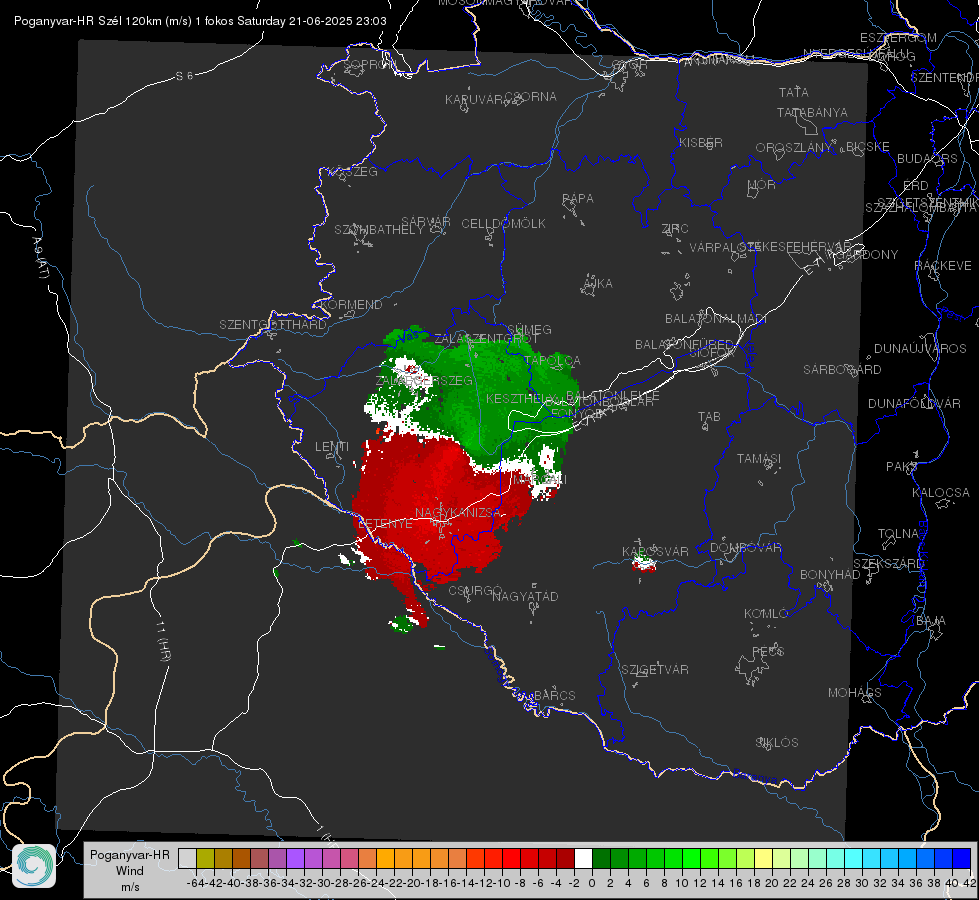Viewport: 979px width, 900px height.
Task: Click the DUNAÚJVÁROS label
Action: [920, 349]
